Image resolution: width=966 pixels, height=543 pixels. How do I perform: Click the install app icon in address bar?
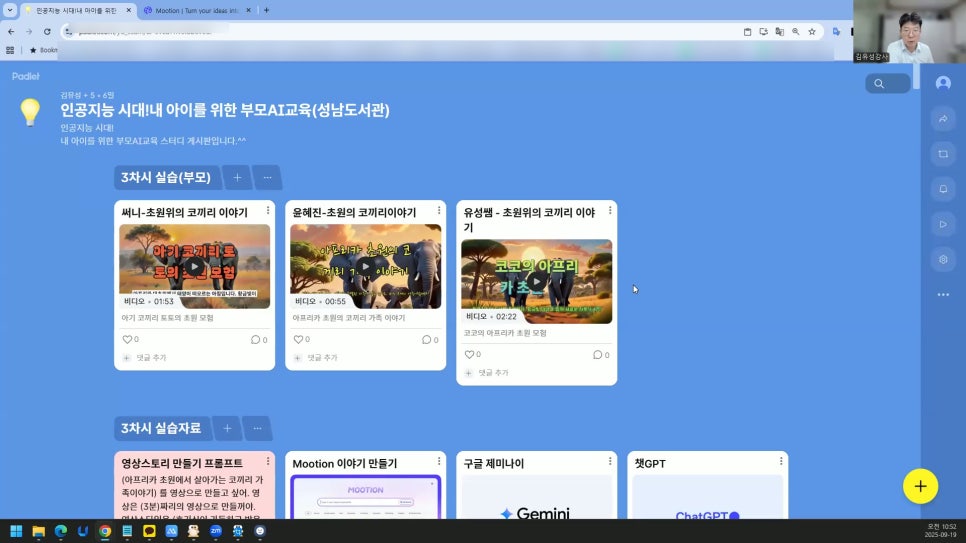[763, 31]
